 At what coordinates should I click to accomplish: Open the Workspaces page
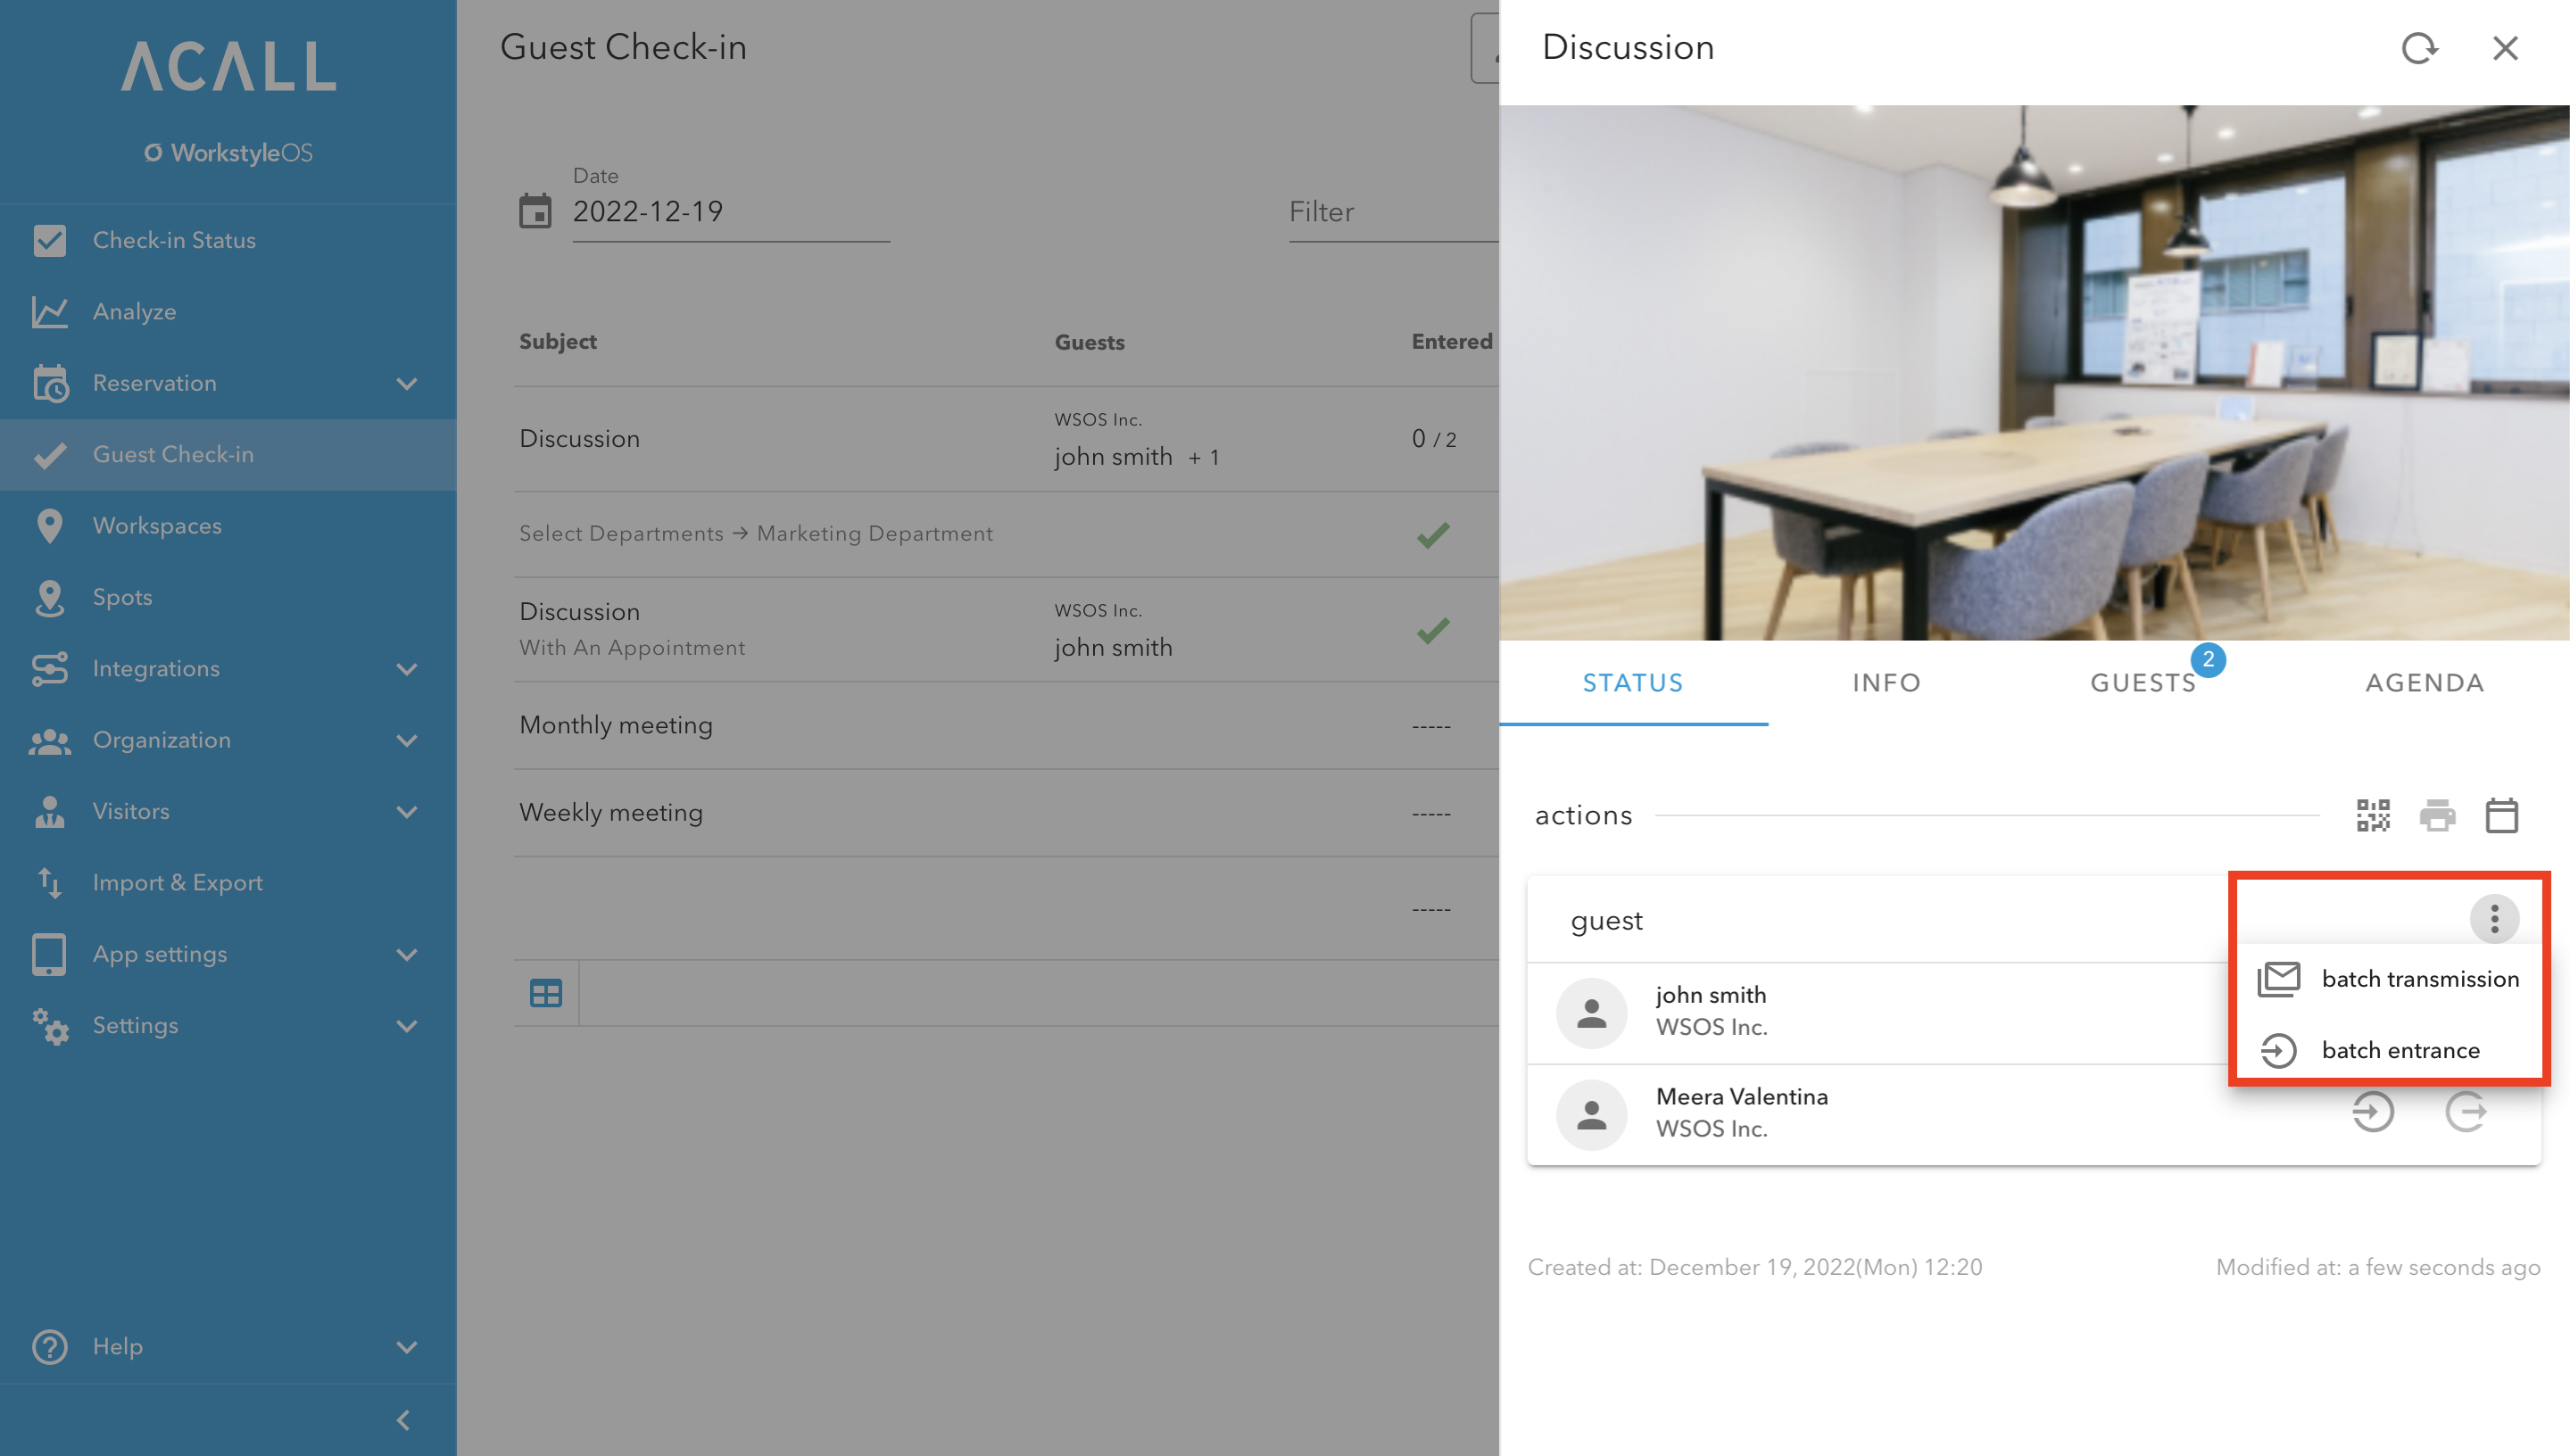point(228,525)
